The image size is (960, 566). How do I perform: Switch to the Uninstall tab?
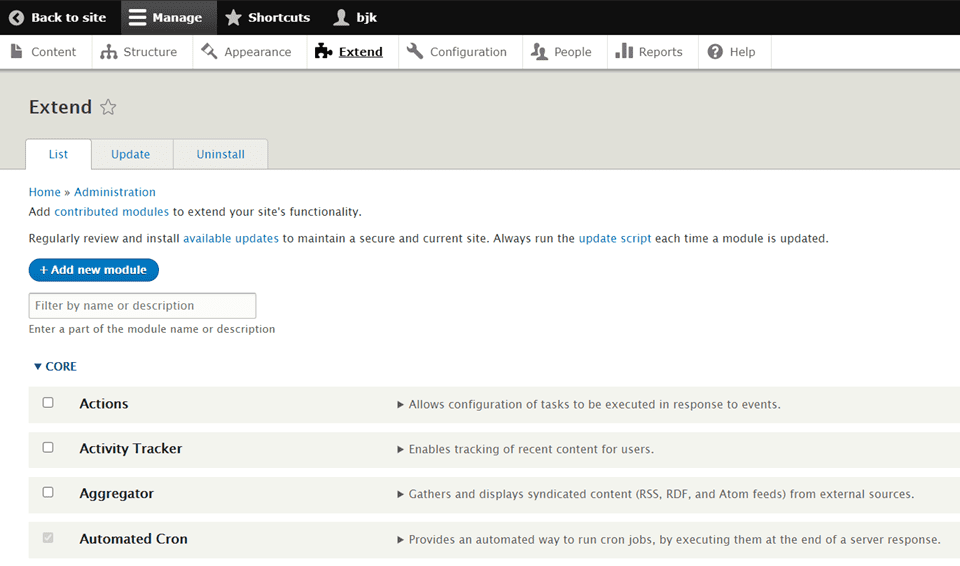(220, 154)
